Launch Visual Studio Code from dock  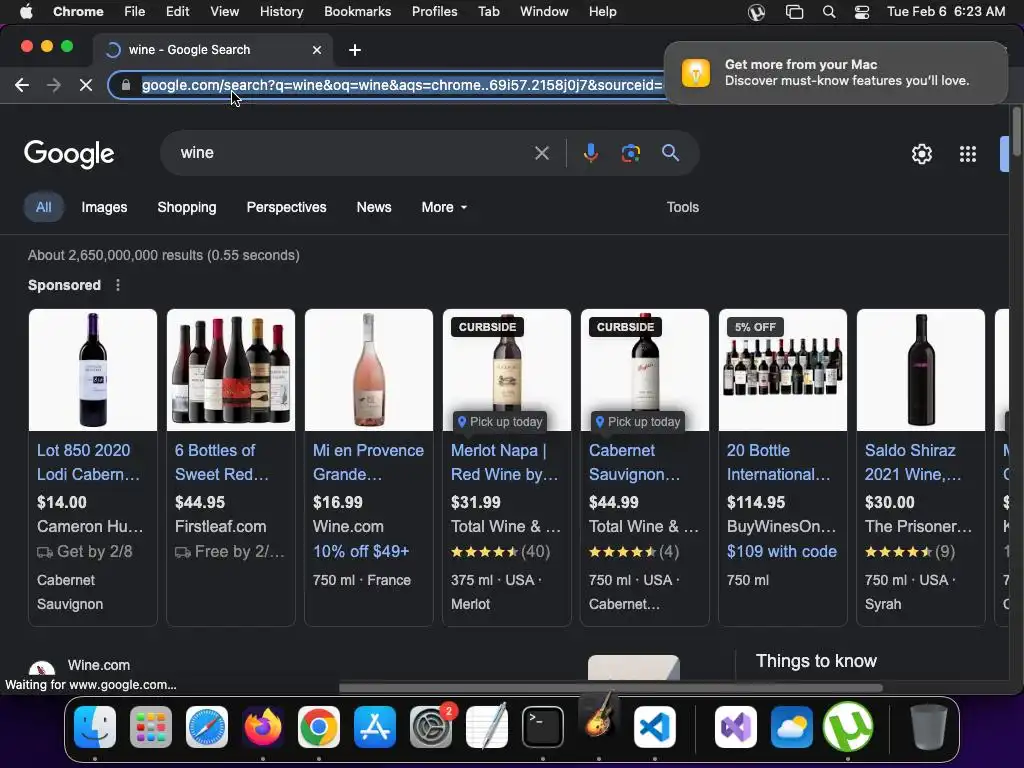click(654, 727)
